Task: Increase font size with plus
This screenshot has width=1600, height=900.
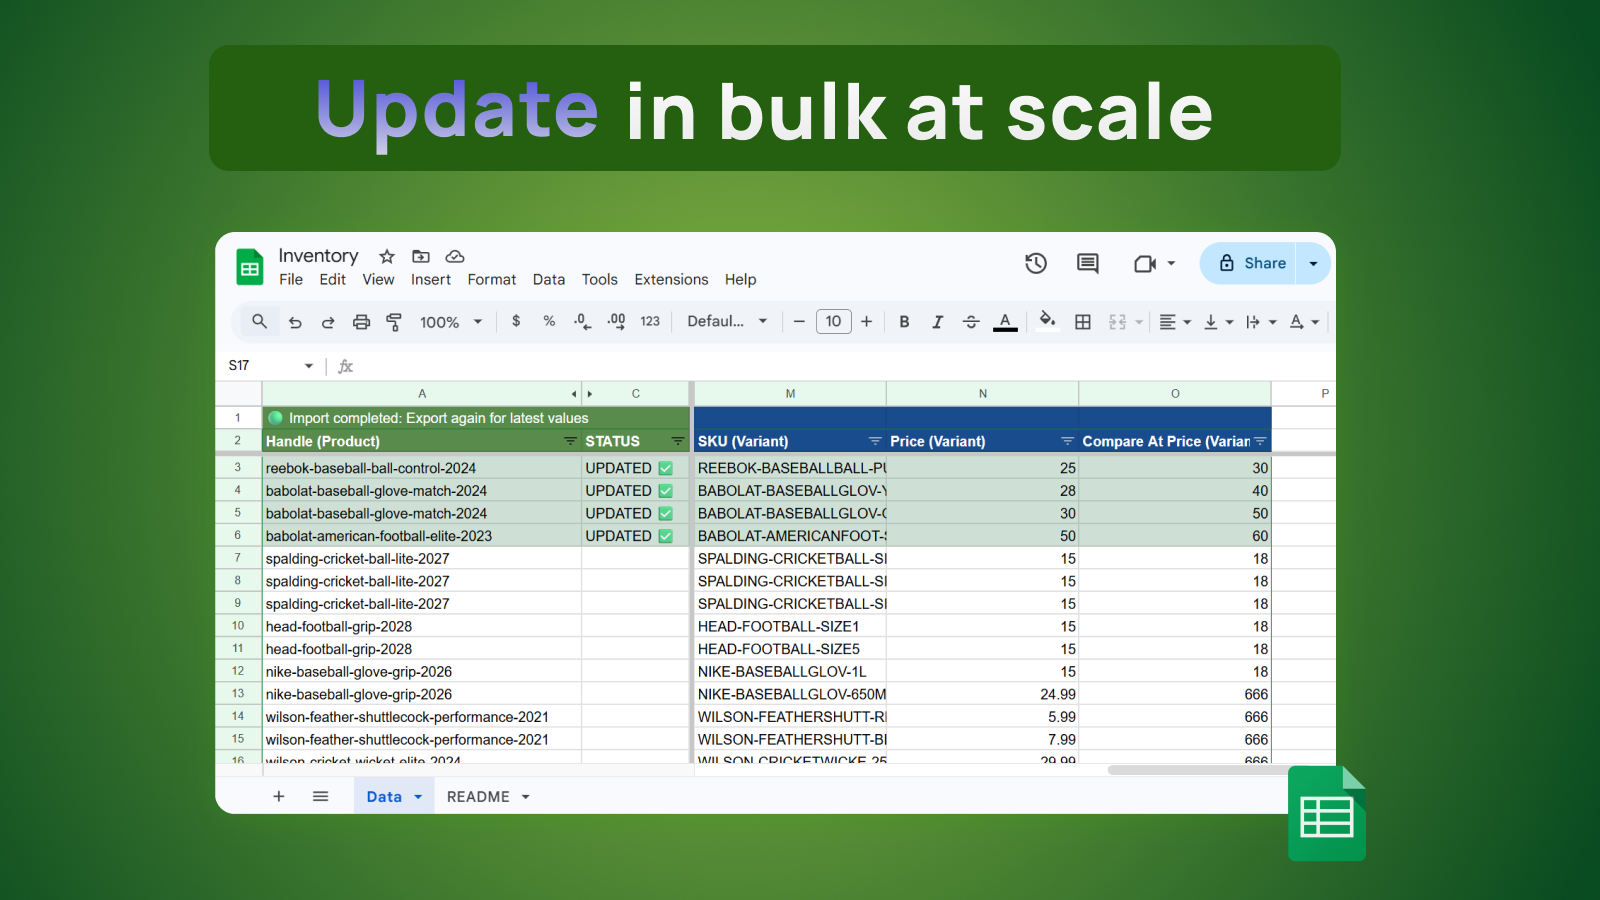Action: [x=866, y=321]
